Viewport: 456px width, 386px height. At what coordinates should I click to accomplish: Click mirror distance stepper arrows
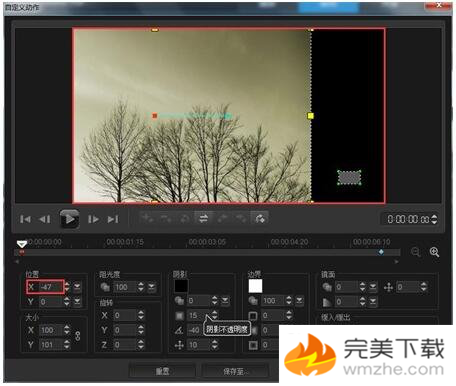424,287
